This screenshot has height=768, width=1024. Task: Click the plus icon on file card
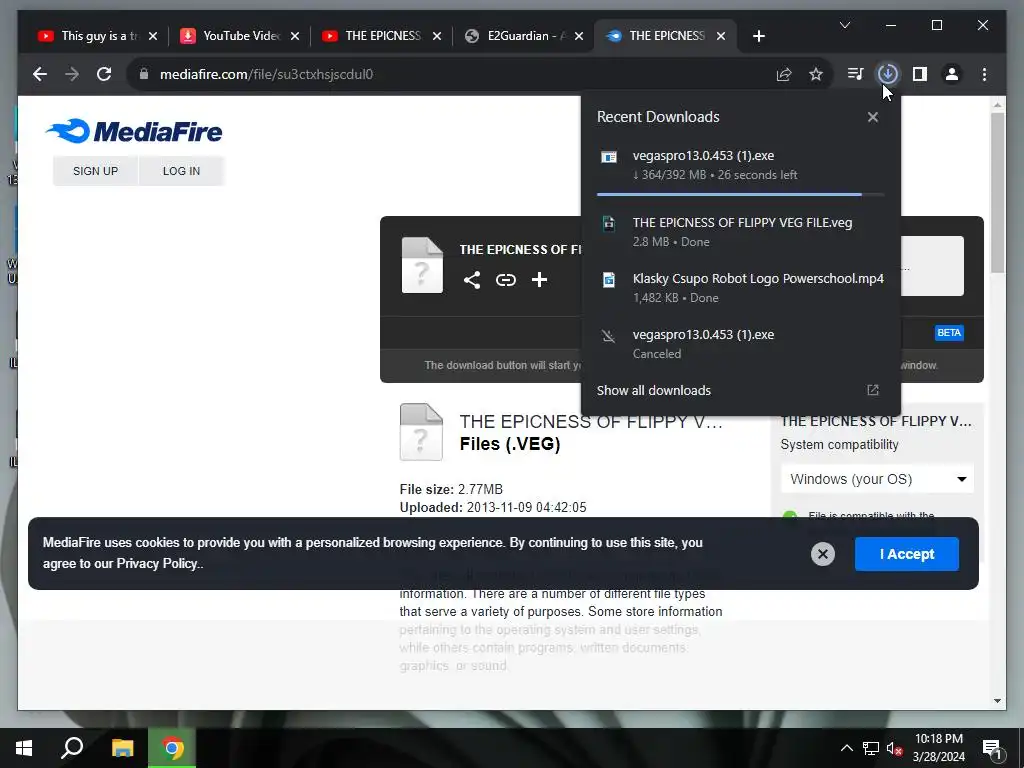click(539, 280)
